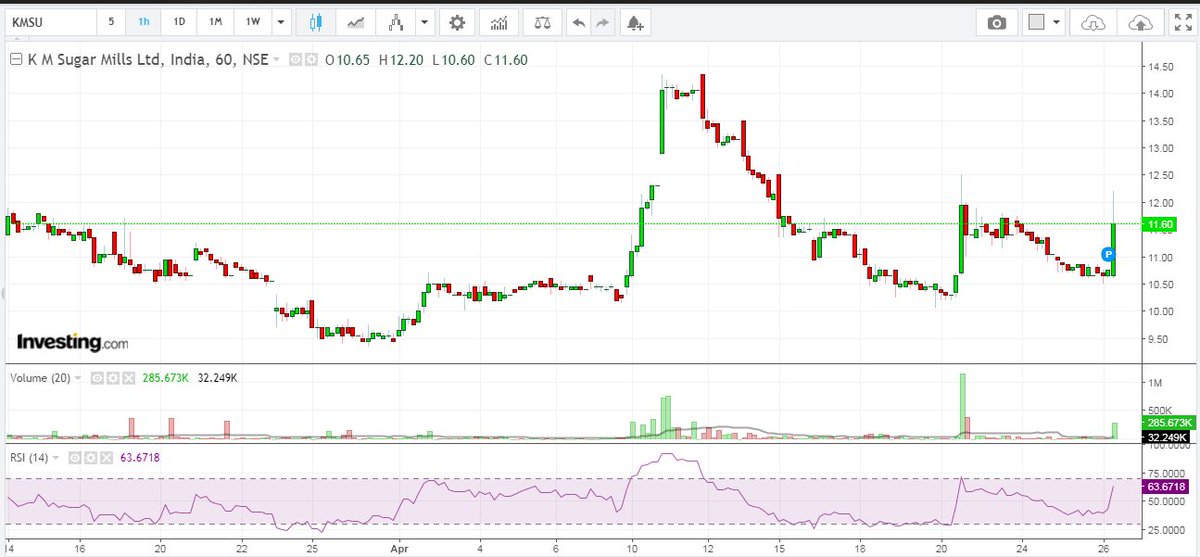The width and height of the screenshot is (1200, 557).
Task: Click the O10.65 open value
Action: [347, 60]
